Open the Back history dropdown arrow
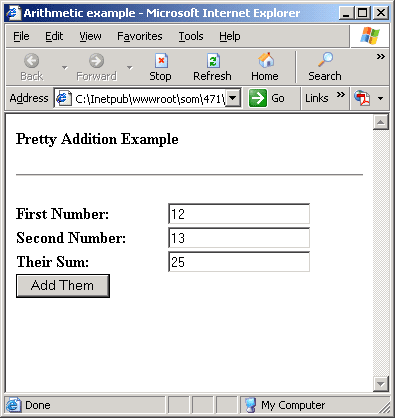The height and width of the screenshot is (418, 395). [x=64, y=68]
